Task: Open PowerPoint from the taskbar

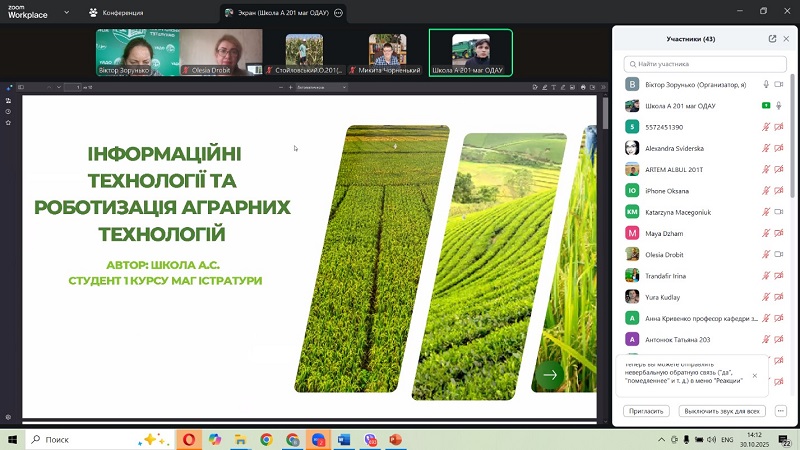Action: (x=395, y=439)
